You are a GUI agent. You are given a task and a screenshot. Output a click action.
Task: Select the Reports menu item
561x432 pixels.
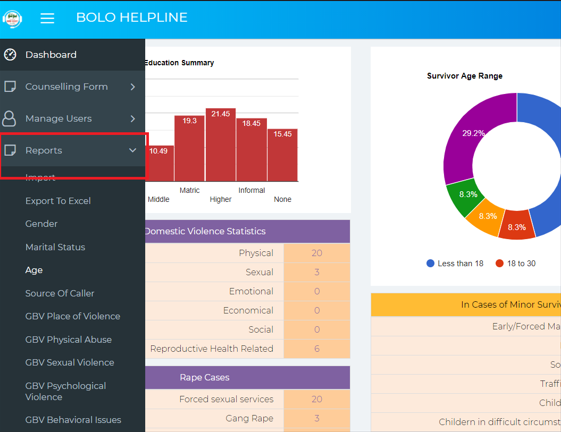click(72, 150)
